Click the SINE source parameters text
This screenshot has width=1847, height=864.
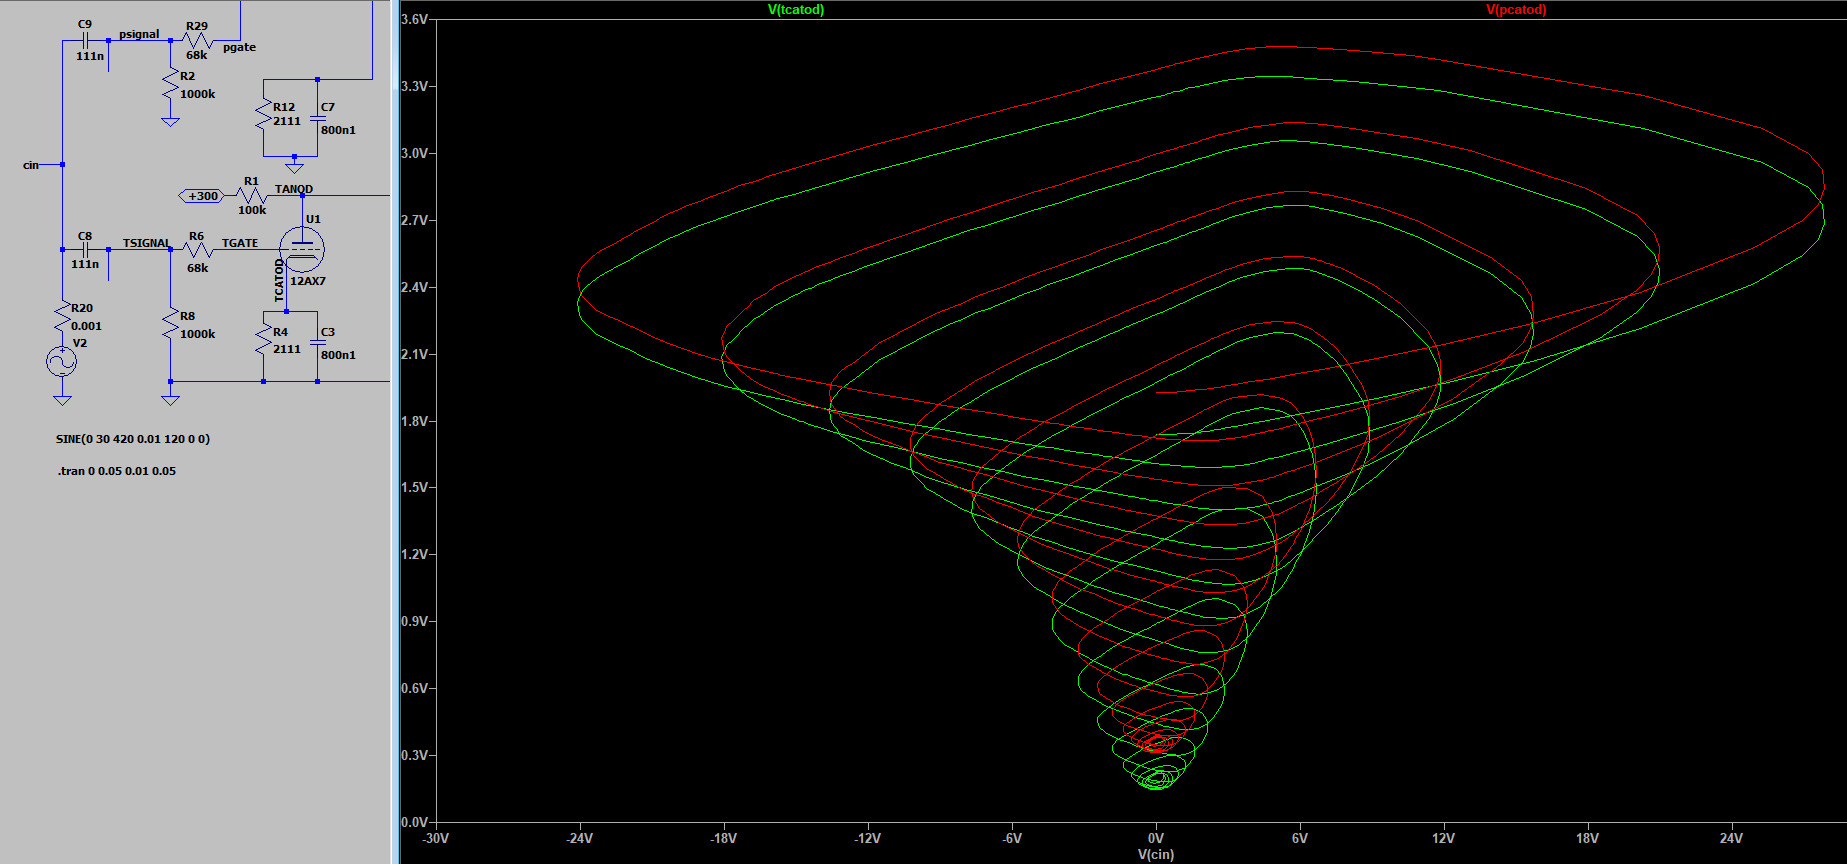point(133,439)
